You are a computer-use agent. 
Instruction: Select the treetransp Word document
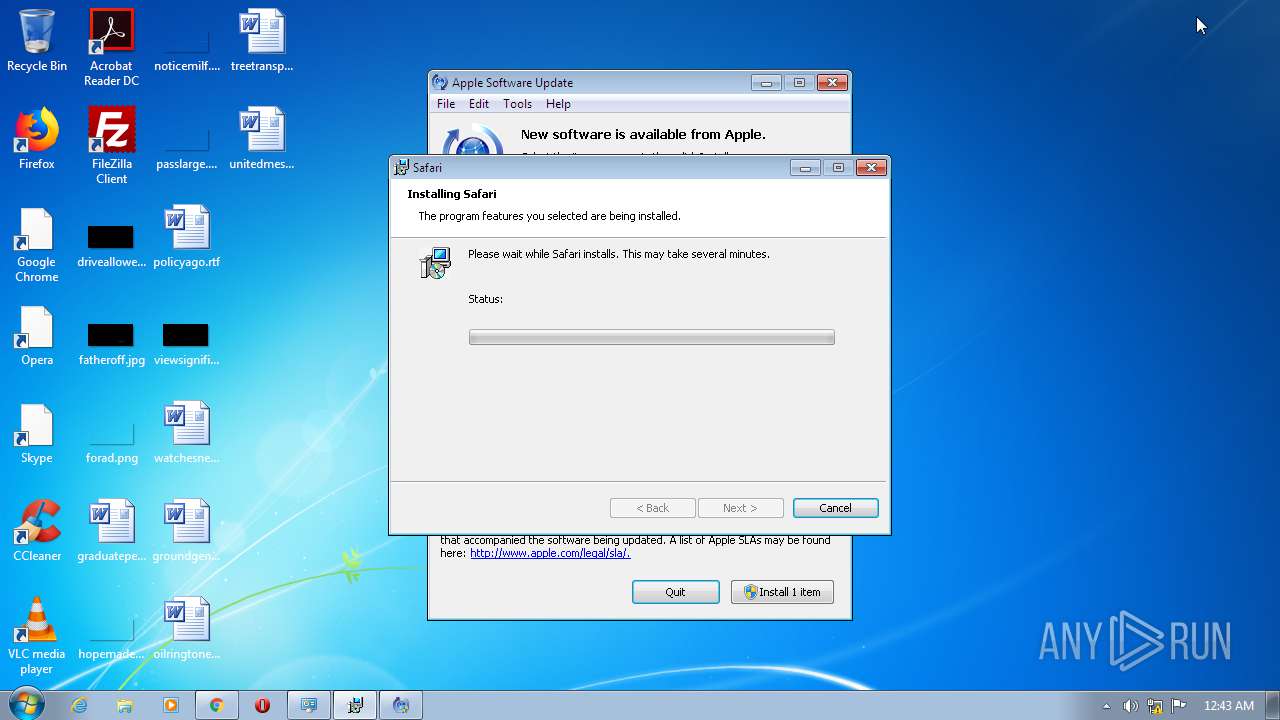point(262,41)
